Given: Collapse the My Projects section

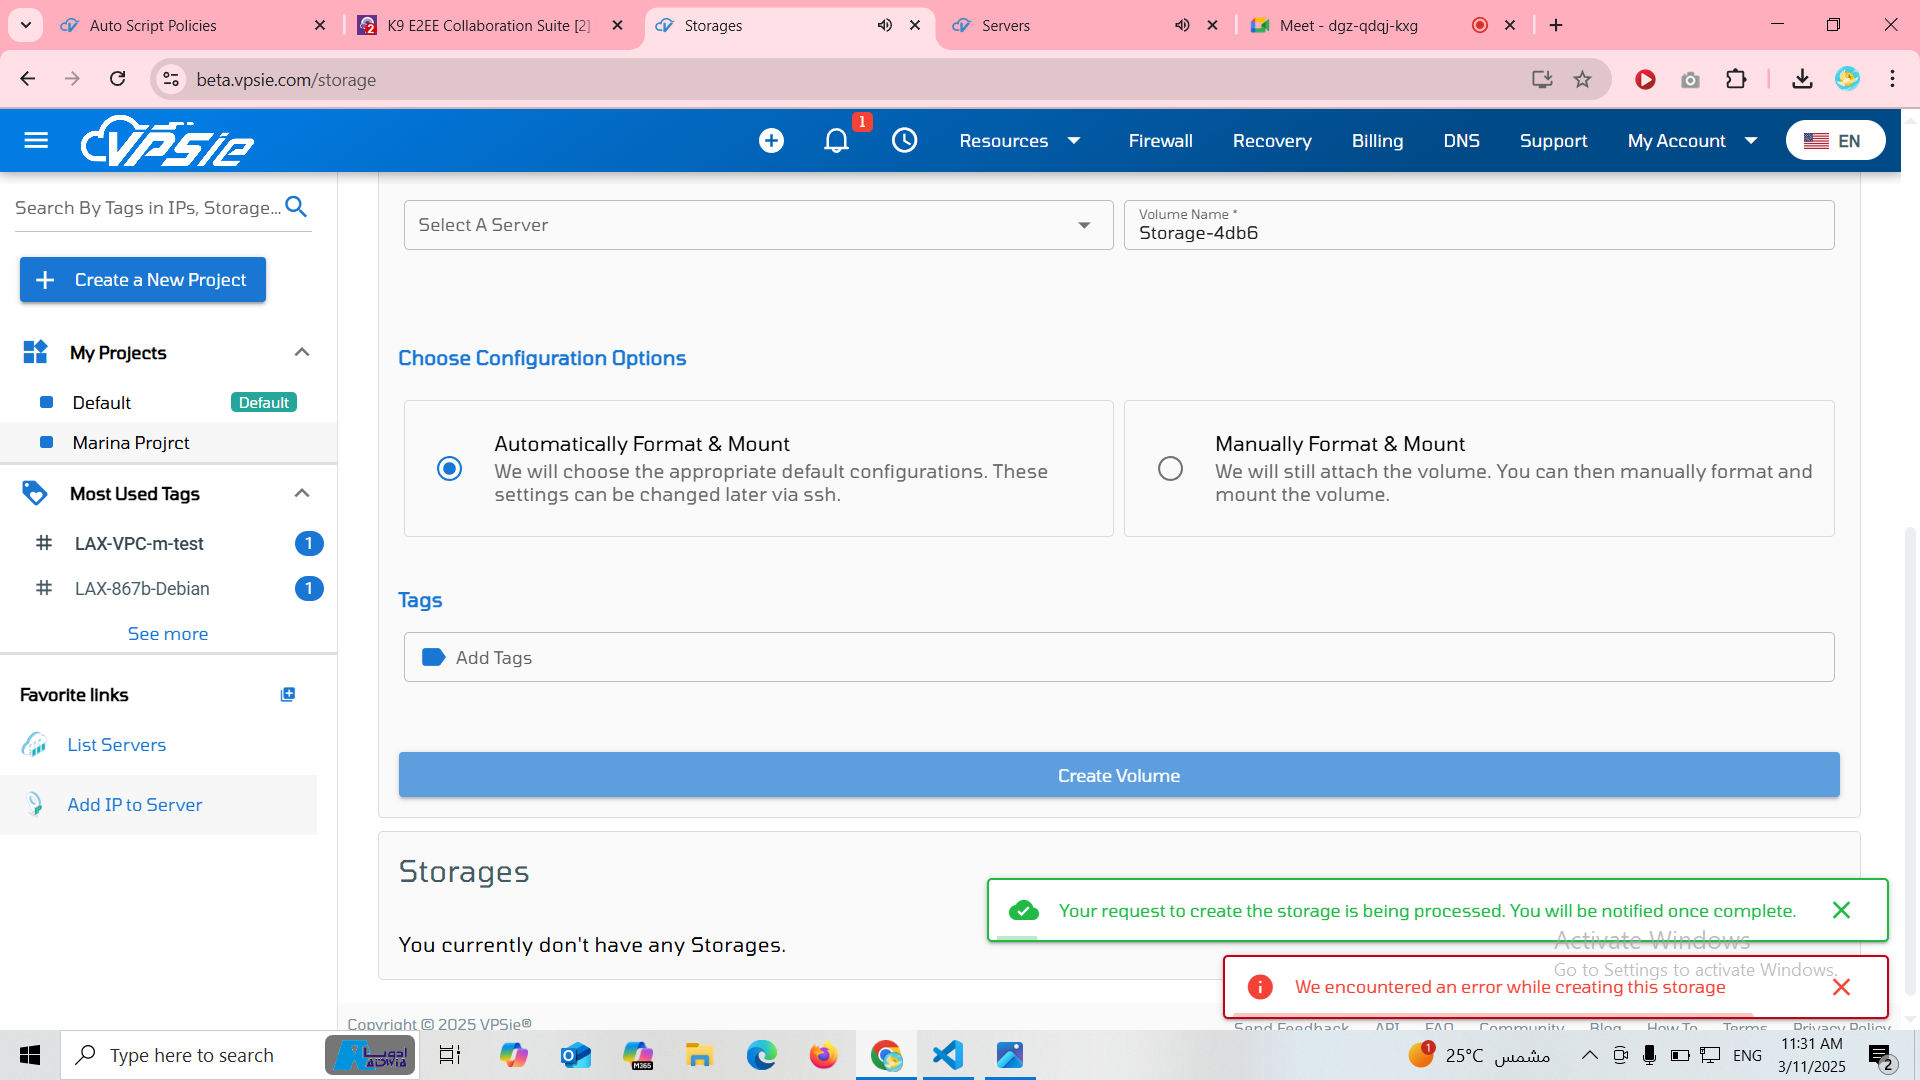Looking at the screenshot, I should pyautogui.click(x=302, y=352).
